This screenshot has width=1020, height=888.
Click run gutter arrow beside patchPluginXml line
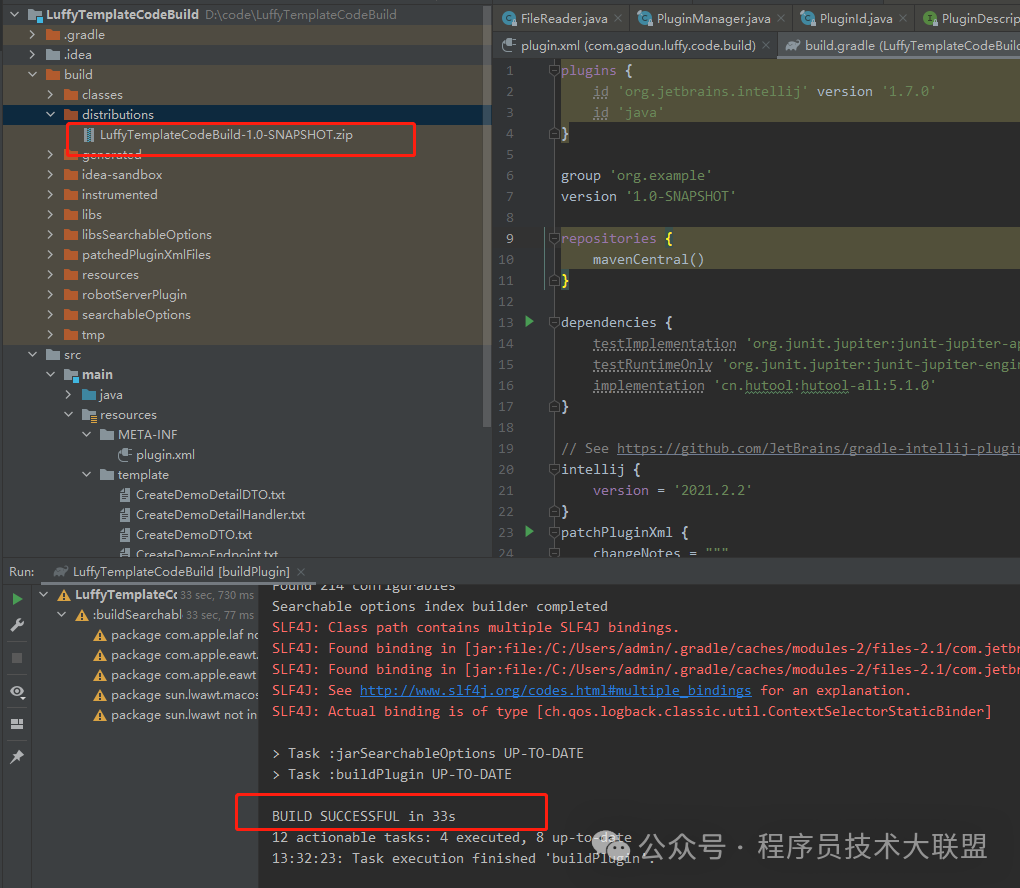tap(529, 531)
